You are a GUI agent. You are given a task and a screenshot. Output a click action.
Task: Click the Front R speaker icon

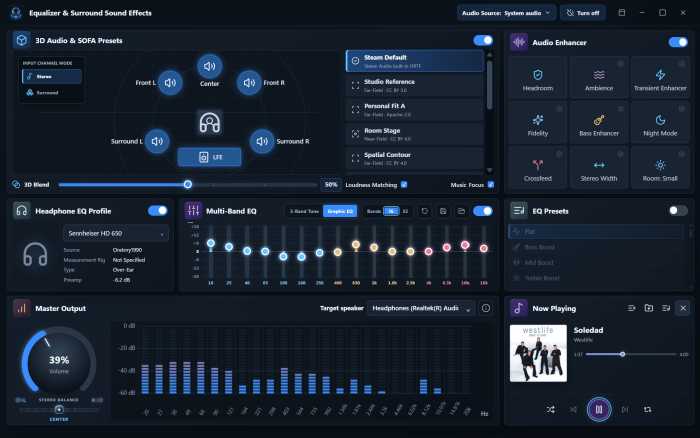249,83
